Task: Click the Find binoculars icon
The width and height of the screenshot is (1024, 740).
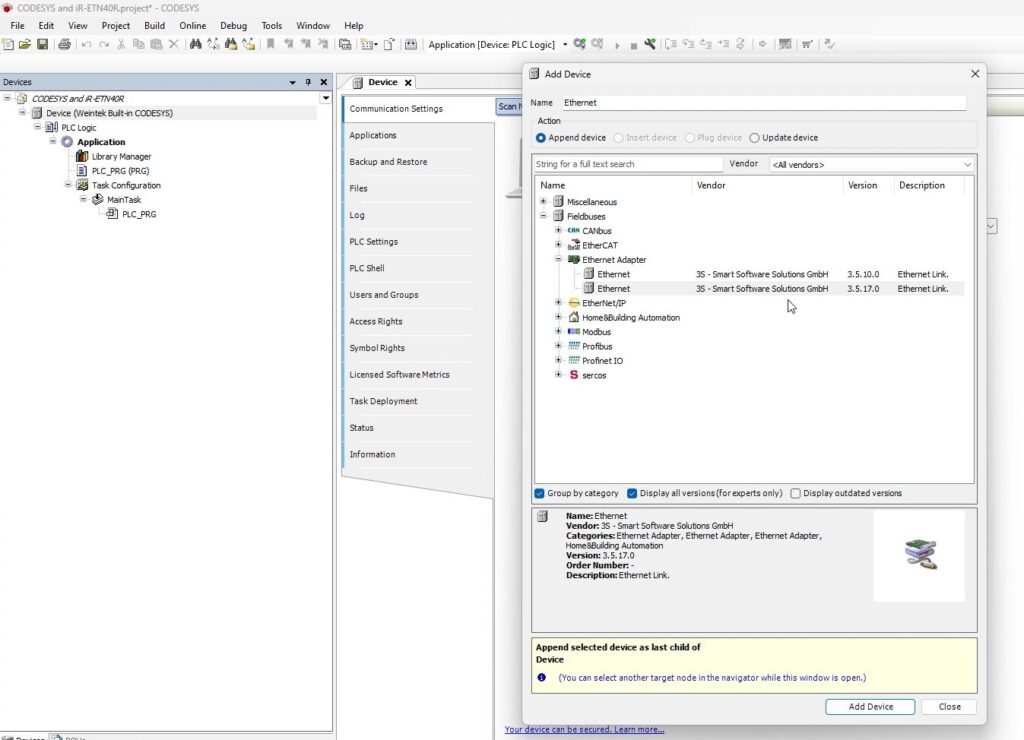Action: click(195, 44)
